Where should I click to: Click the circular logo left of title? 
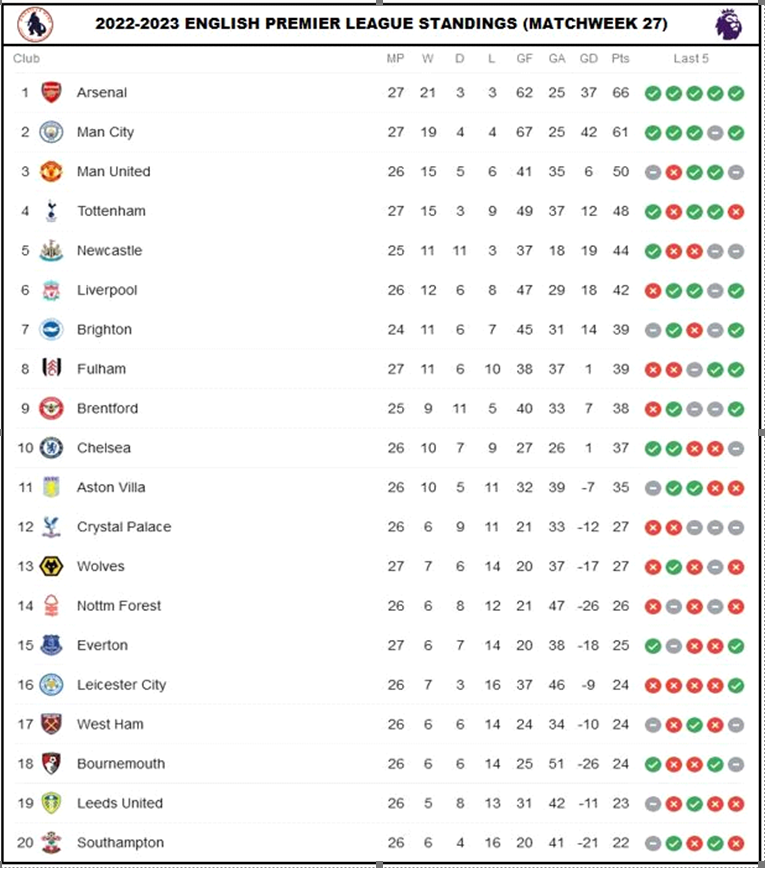tap(35, 24)
